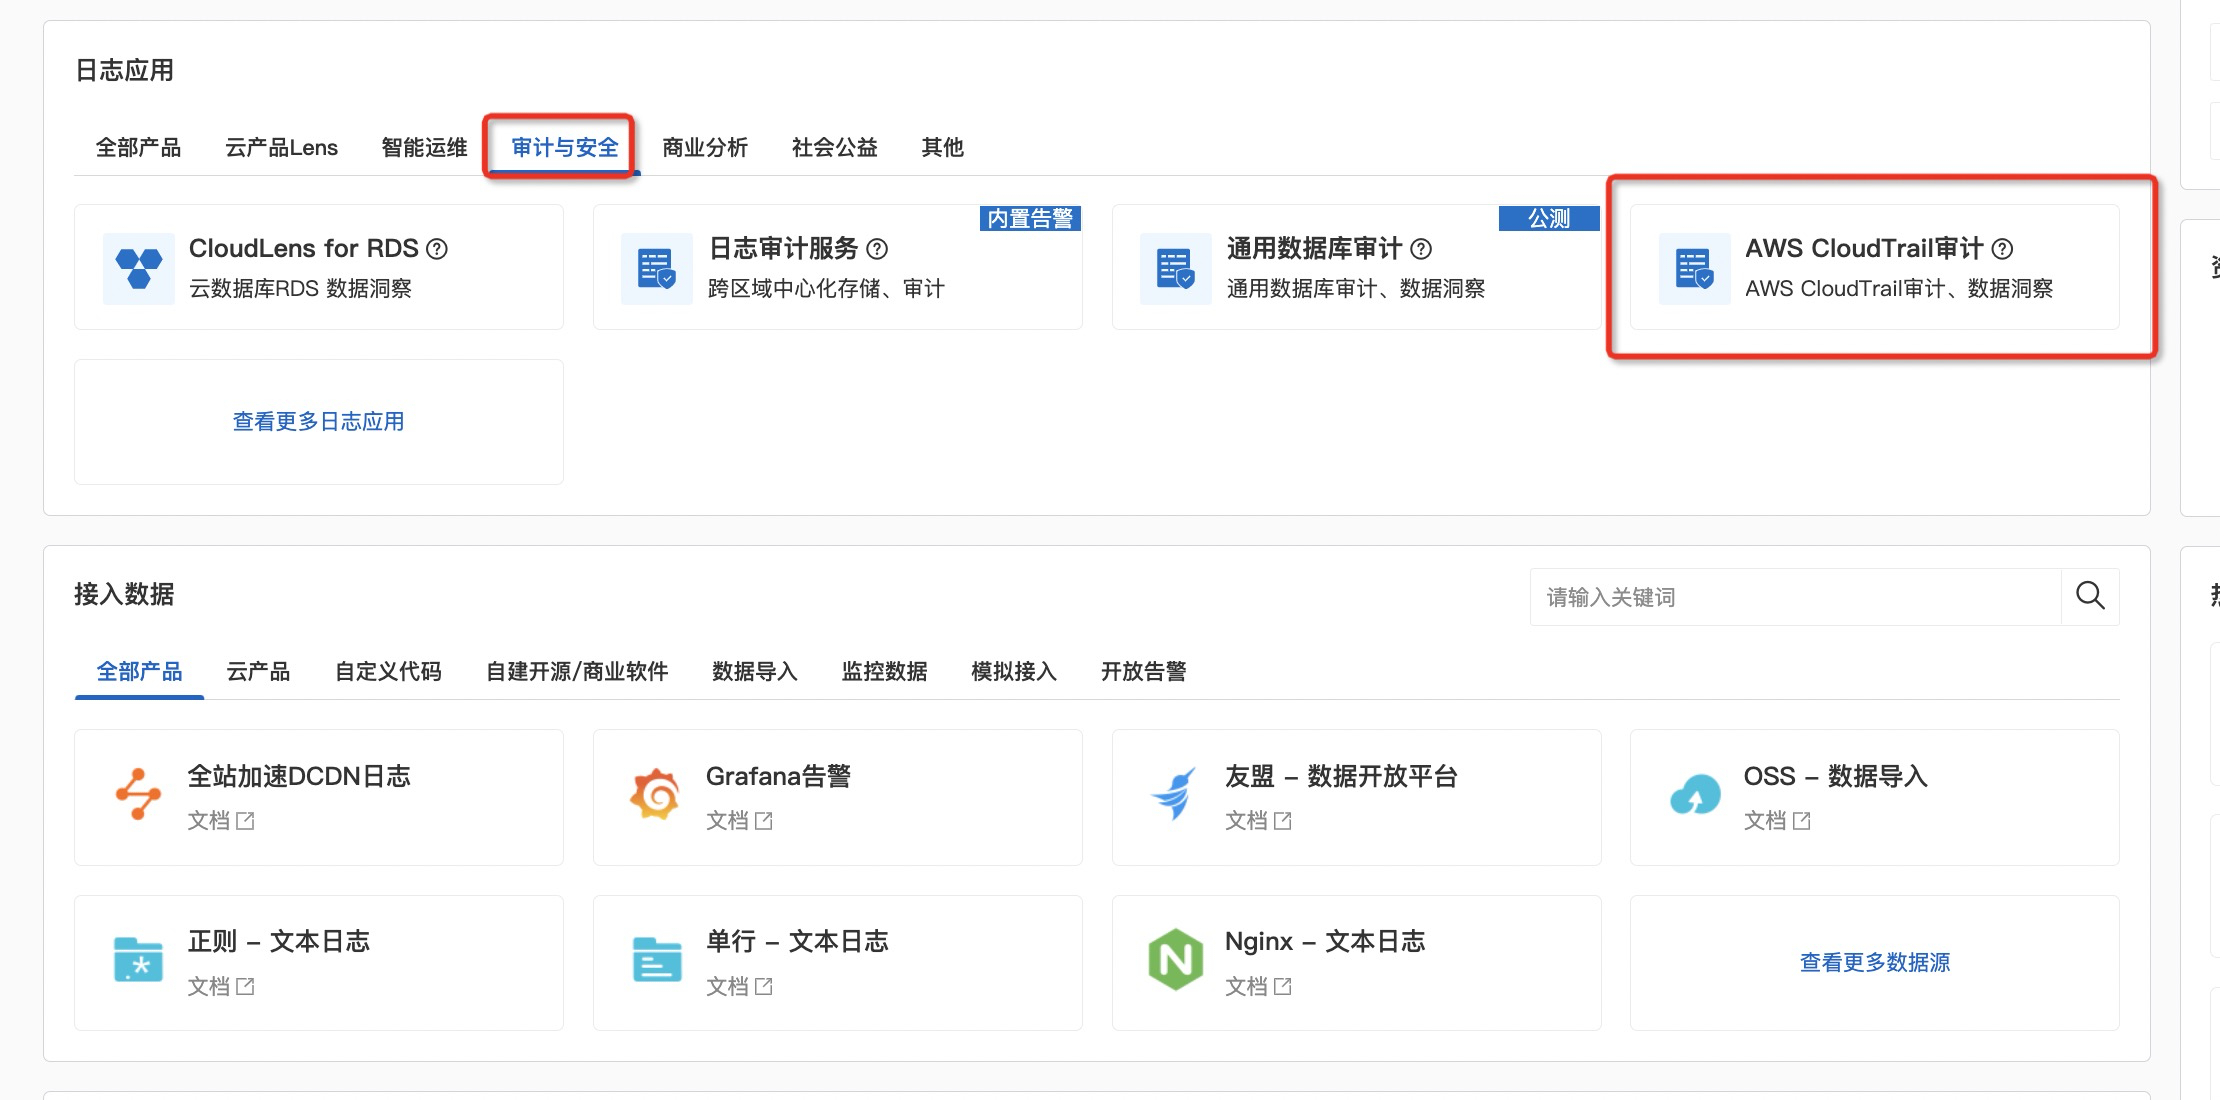Click the 正则 文本日志 folder icon
2220x1100 pixels.
tap(138, 960)
